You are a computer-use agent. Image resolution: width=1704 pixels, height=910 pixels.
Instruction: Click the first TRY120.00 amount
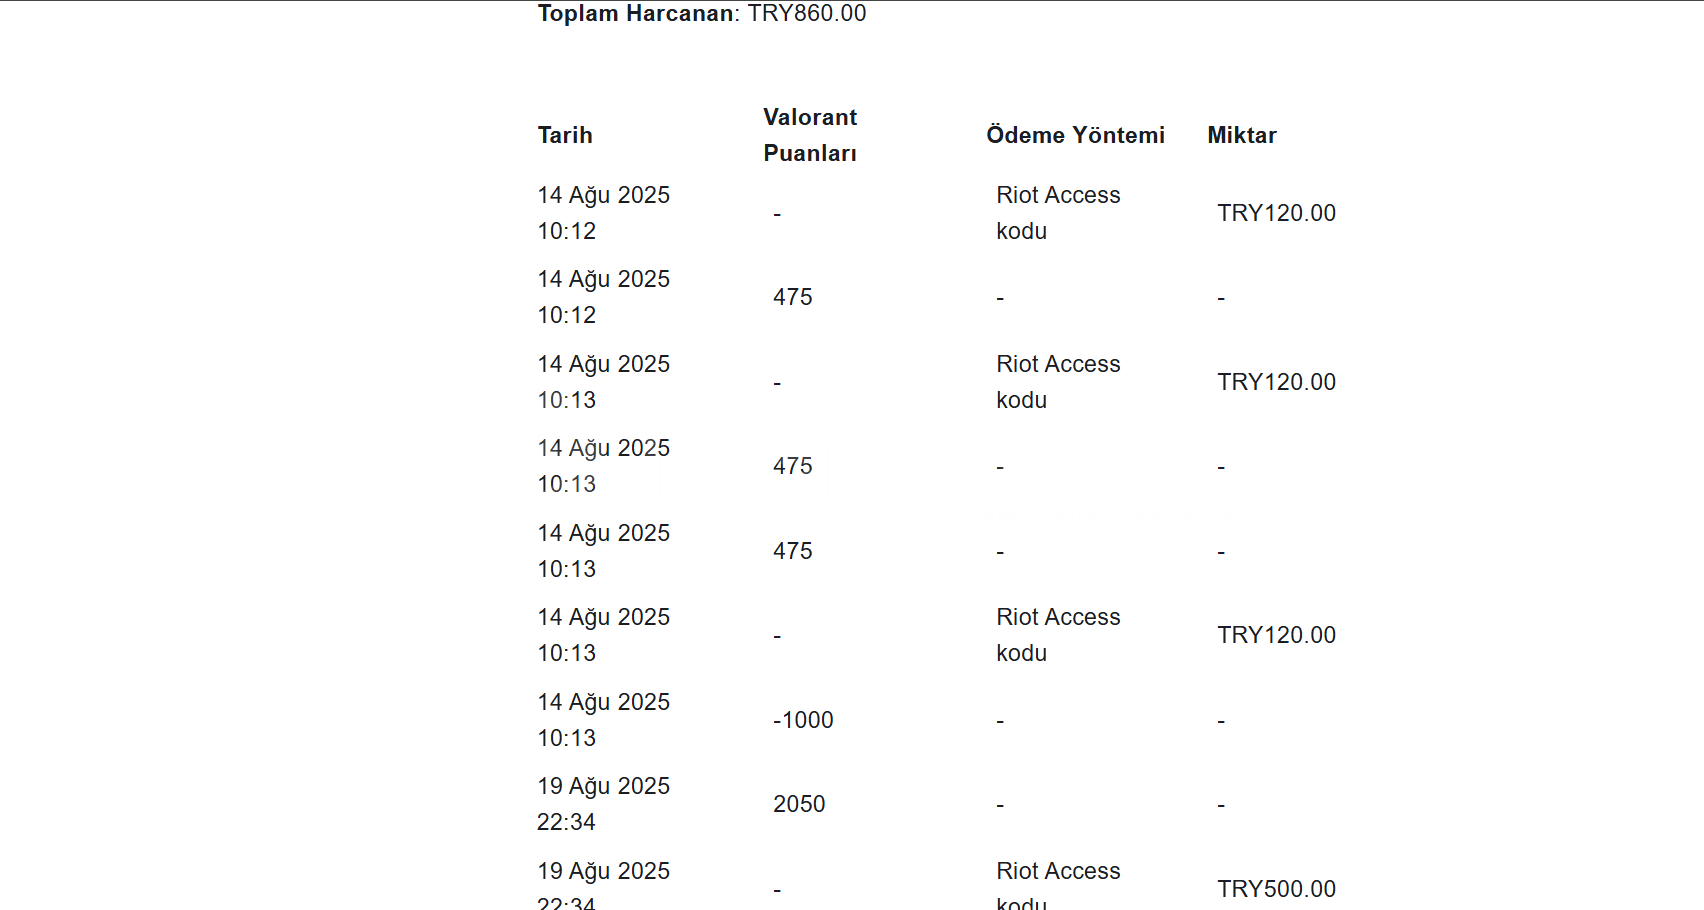tap(1276, 213)
